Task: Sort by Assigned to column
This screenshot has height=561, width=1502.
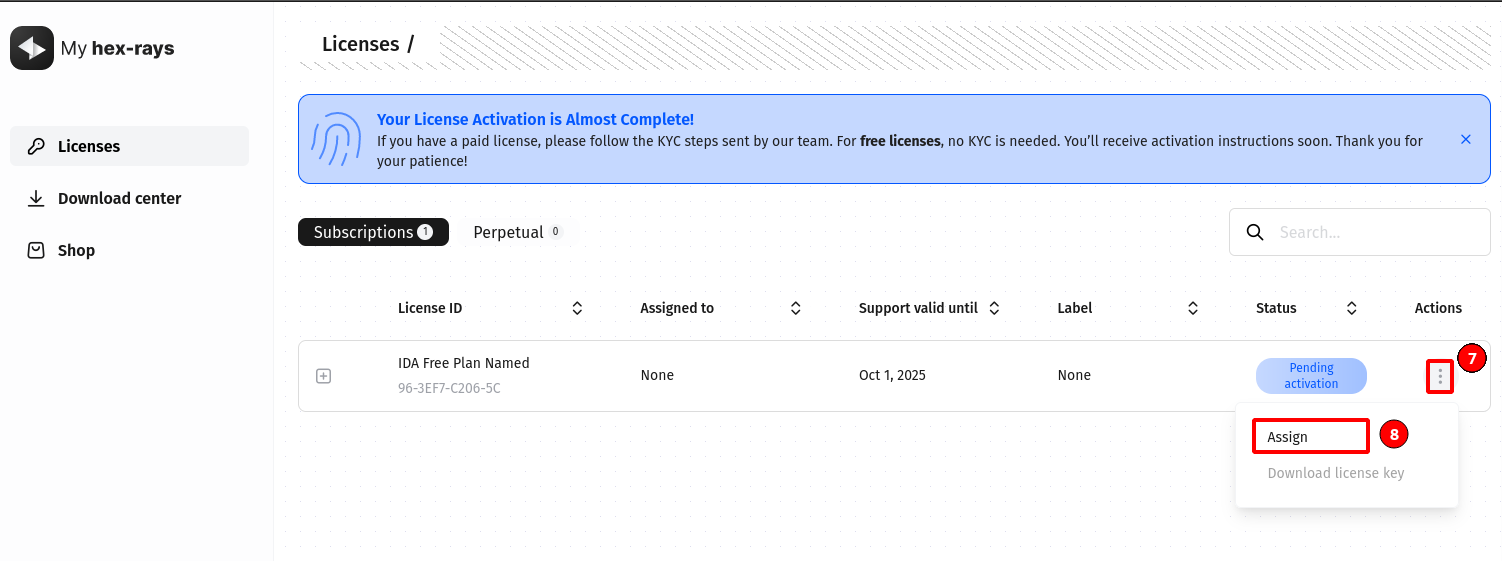Action: (795, 308)
